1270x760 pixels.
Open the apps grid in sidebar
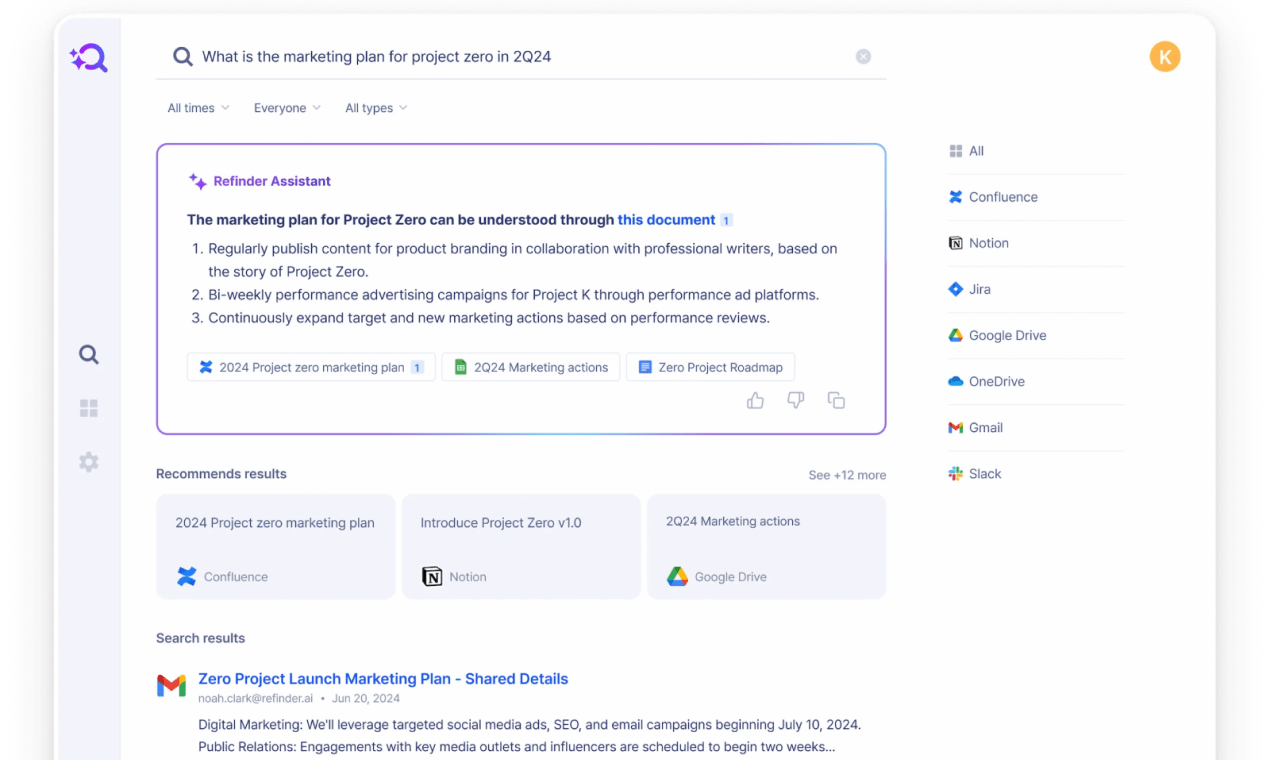click(x=89, y=408)
